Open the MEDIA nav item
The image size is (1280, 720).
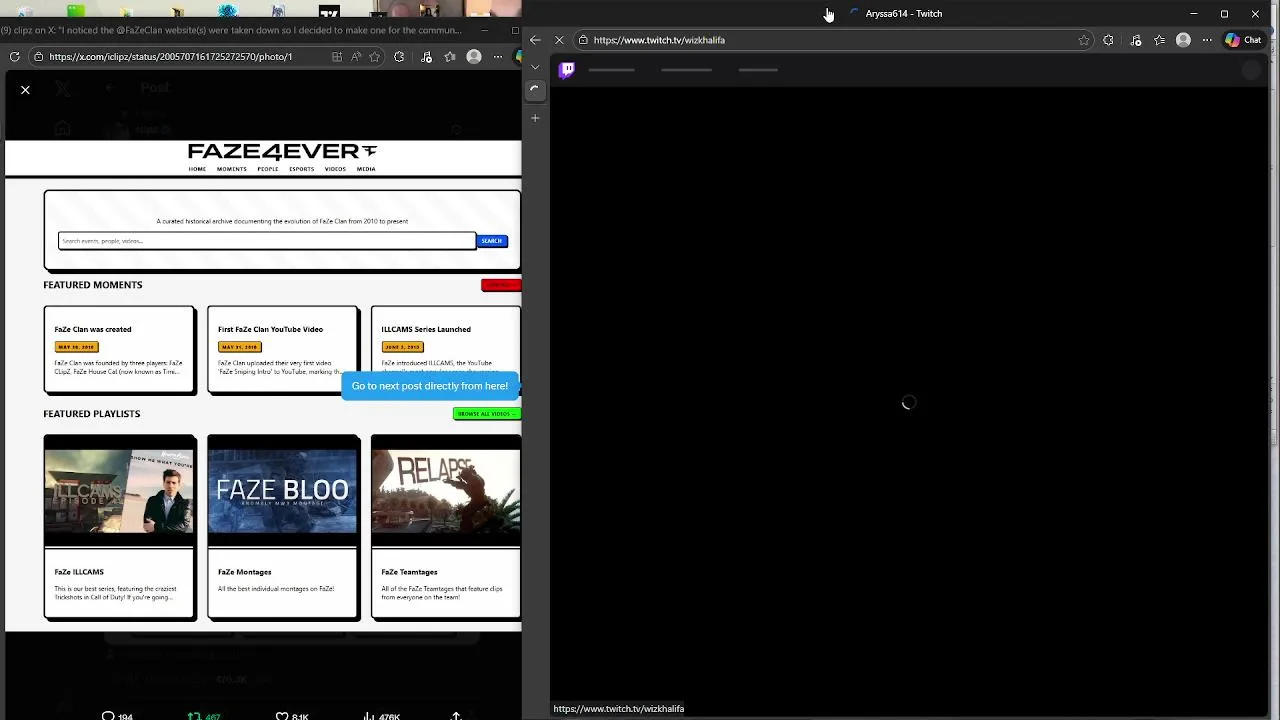tap(366, 169)
